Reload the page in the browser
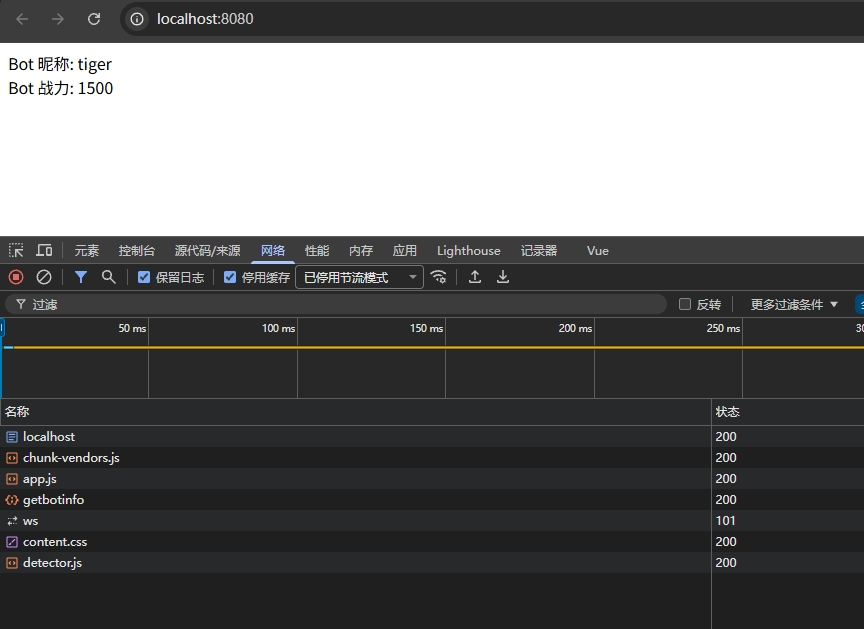The image size is (864, 629). point(94,19)
